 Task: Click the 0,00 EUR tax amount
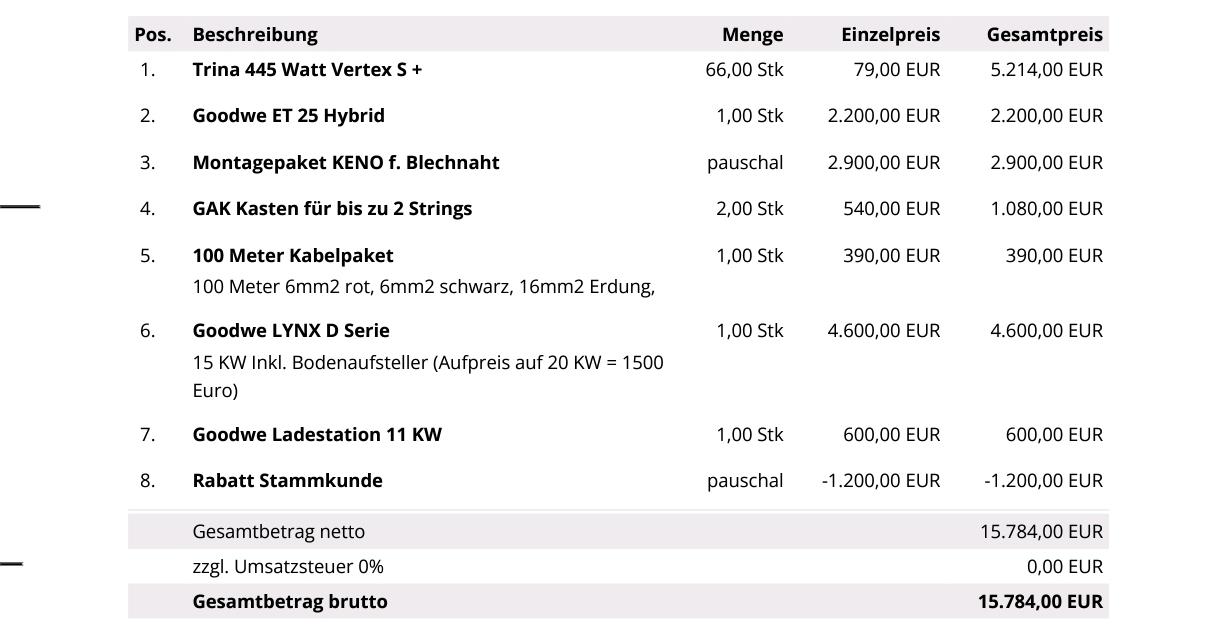(1064, 567)
